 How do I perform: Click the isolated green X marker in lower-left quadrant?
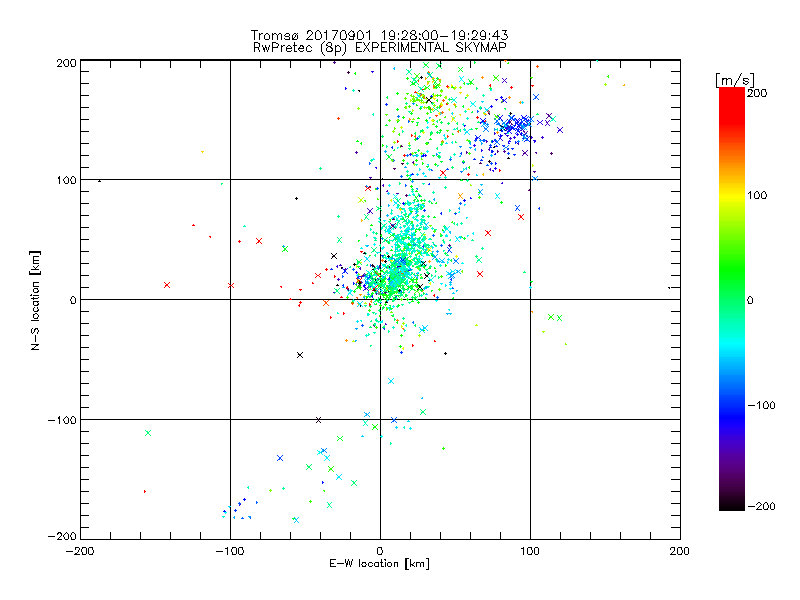point(148,433)
